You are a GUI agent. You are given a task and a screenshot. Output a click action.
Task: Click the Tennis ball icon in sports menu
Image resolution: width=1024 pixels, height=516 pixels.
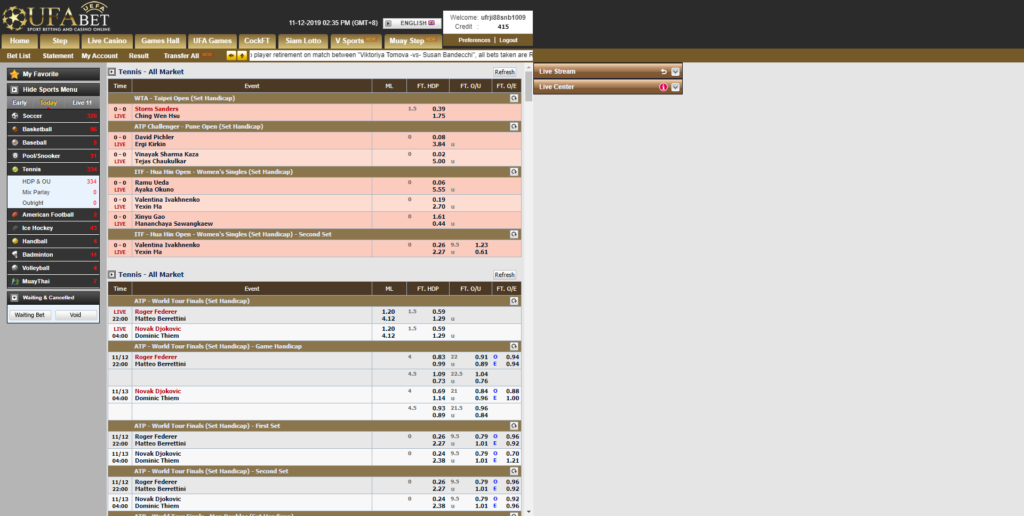point(15,169)
